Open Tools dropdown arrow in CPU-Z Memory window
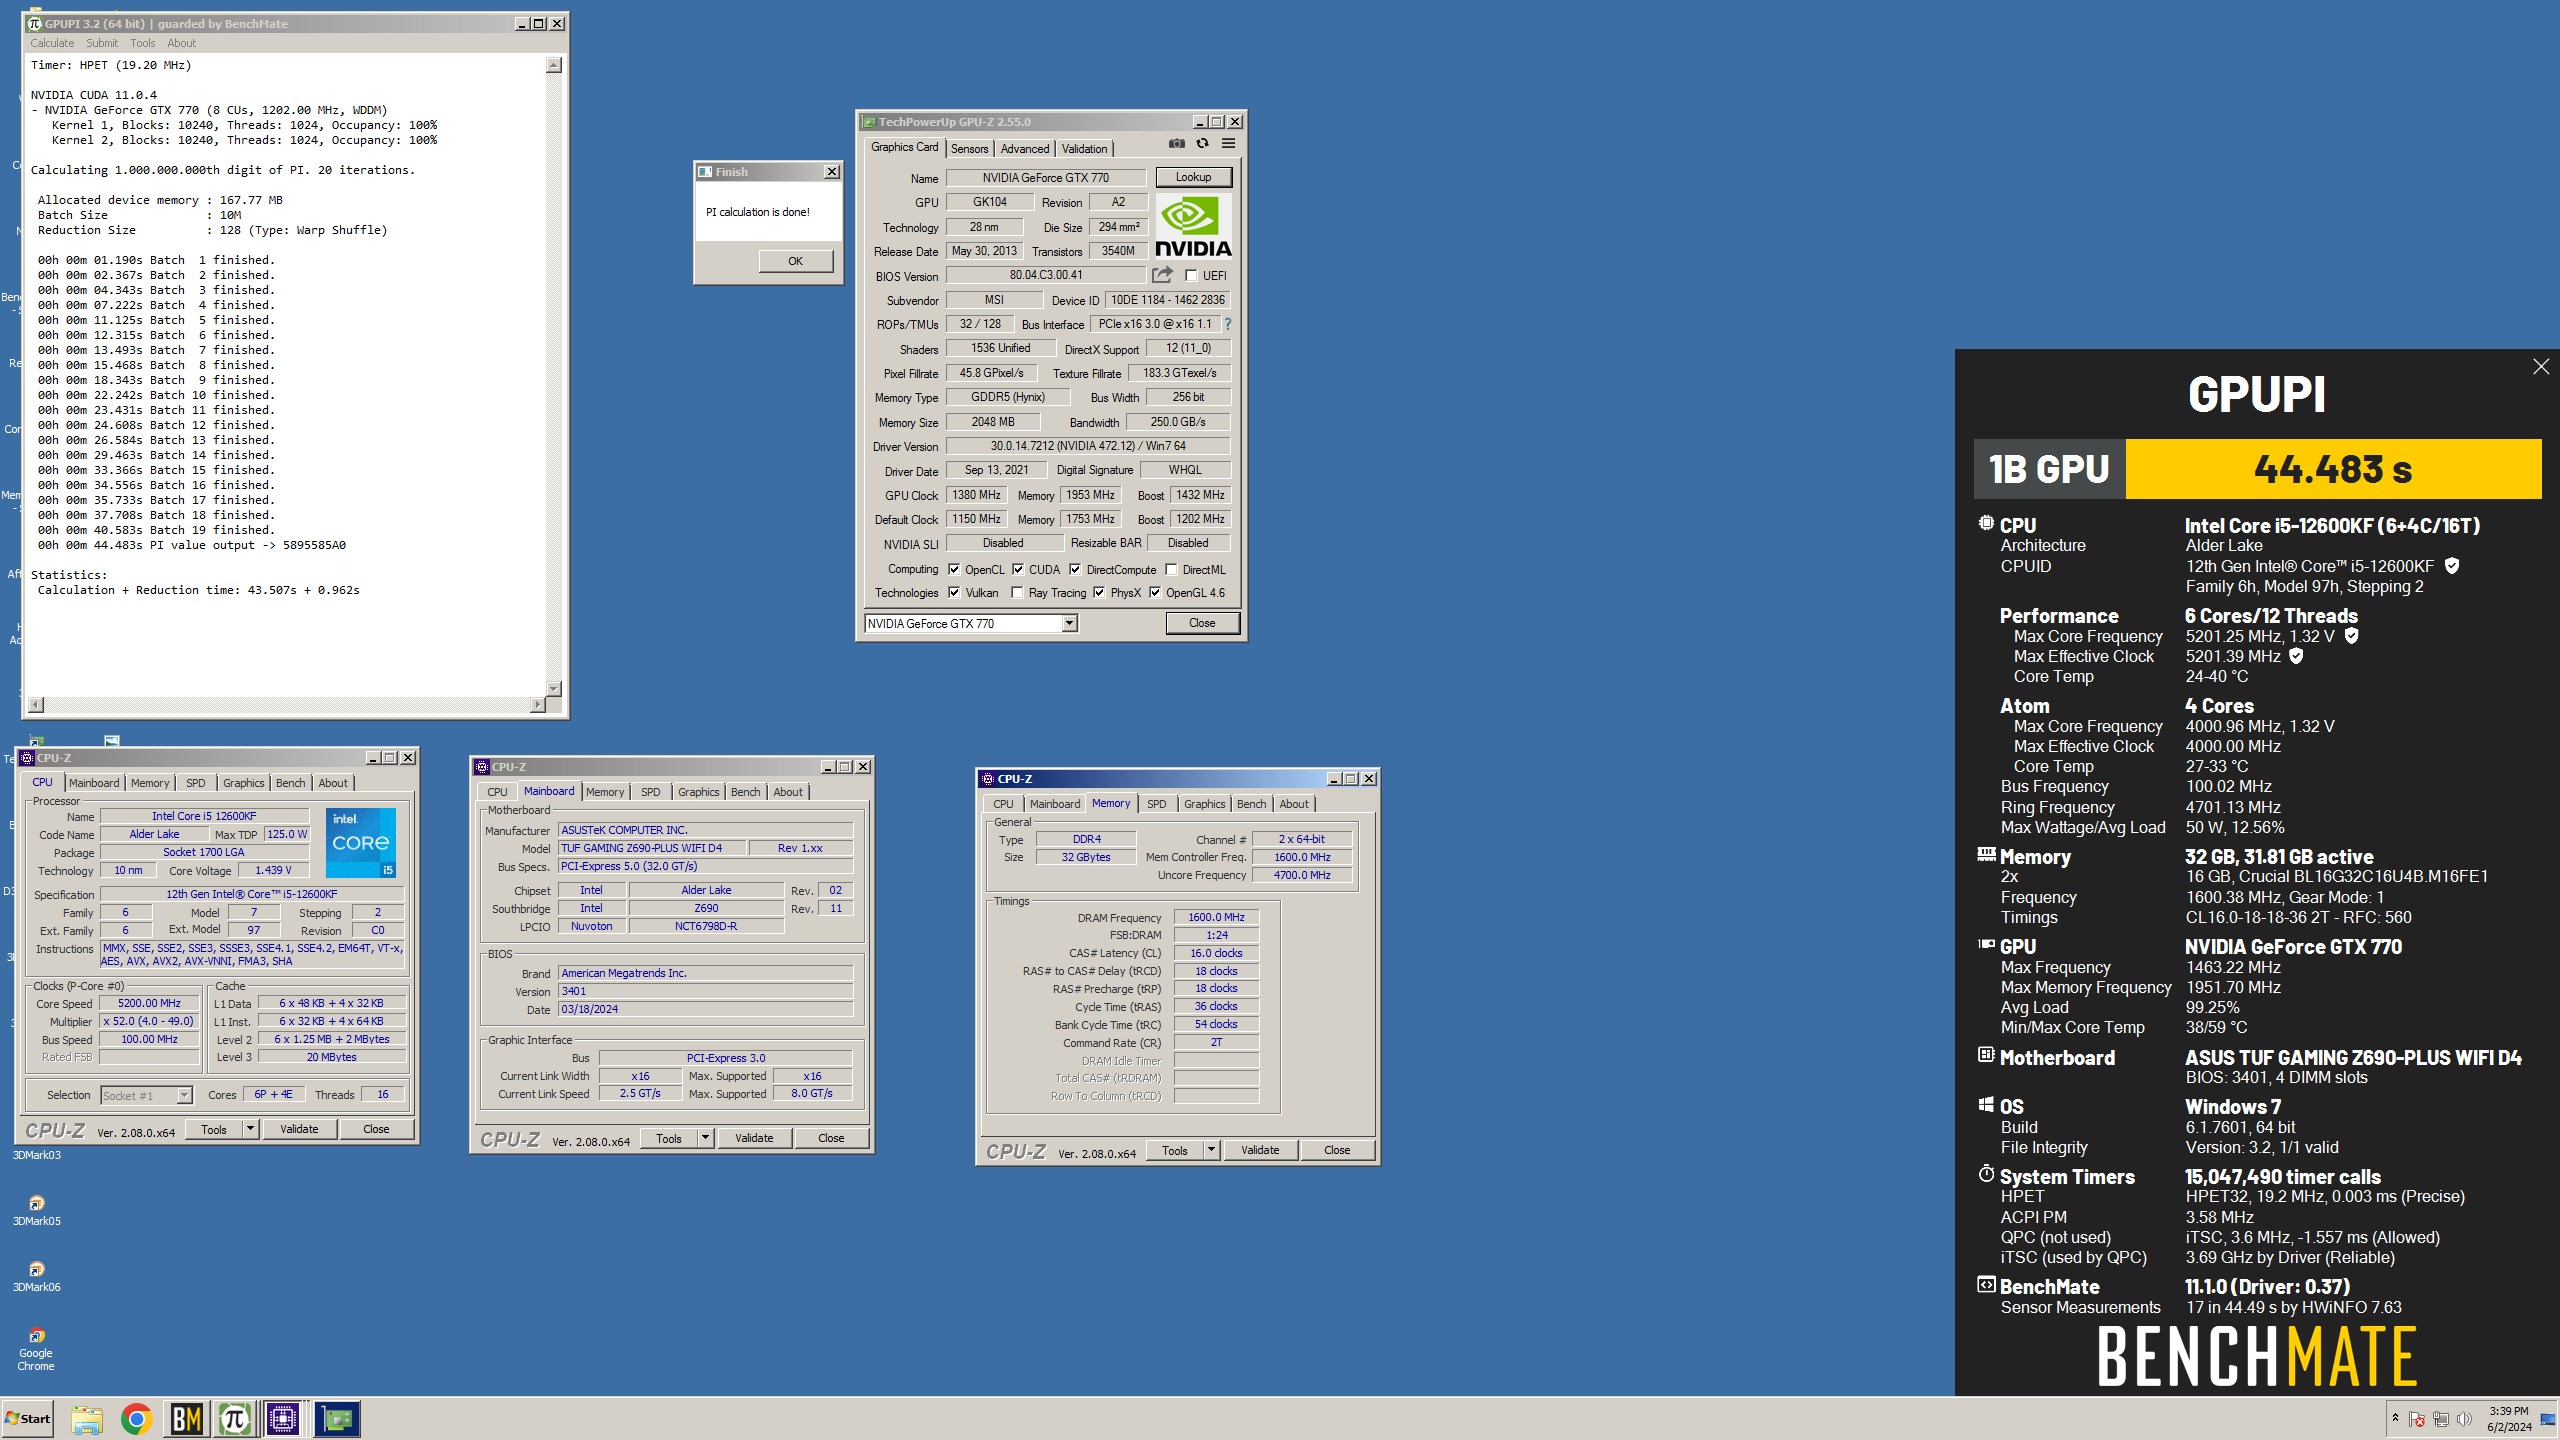The height and width of the screenshot is (1440, 2560). (1211, 1150)
